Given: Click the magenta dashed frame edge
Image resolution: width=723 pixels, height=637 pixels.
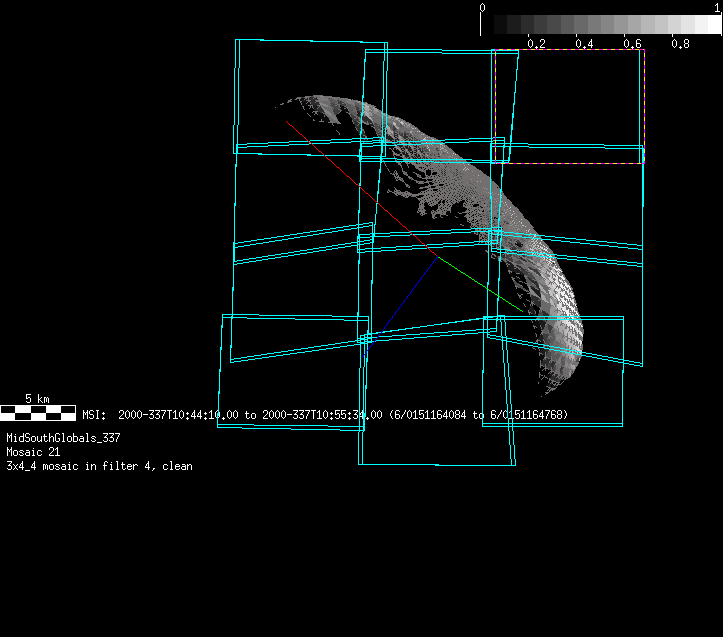Looking at the screenshot, I should tap(644, 100).
